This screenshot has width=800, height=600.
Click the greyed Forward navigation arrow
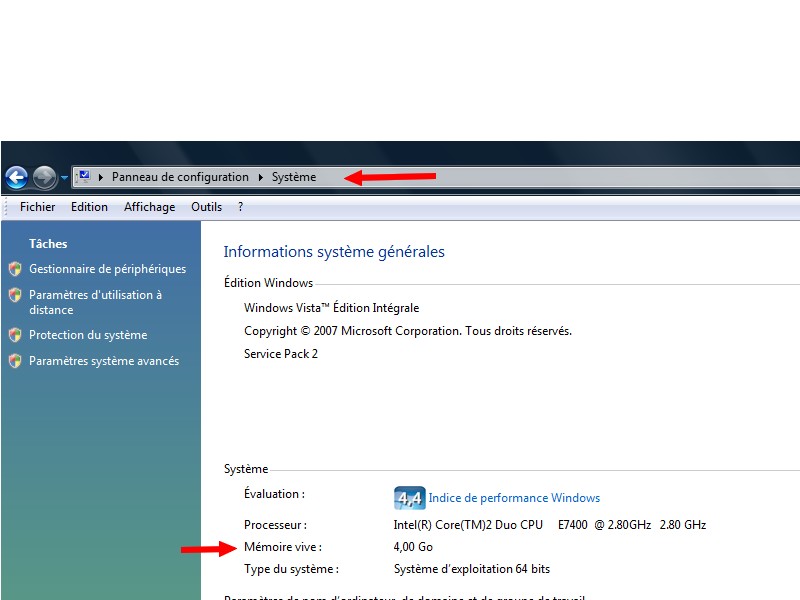pyautogui.click(x=44, y=178)
